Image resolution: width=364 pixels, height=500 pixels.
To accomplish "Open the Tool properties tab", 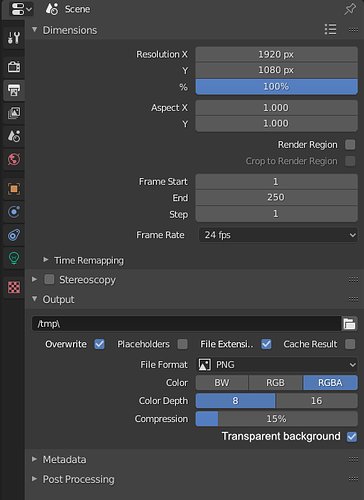I will click(x=14, y=38).
